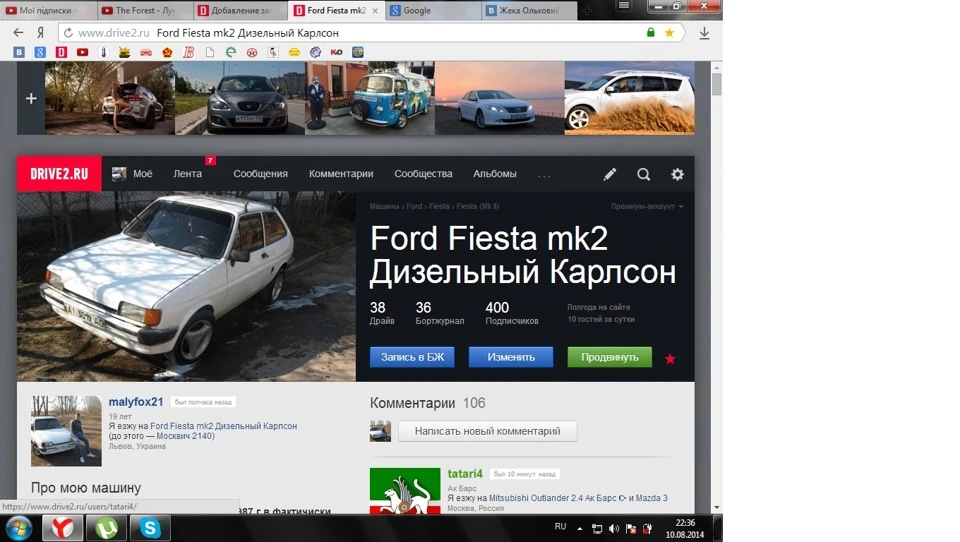Open the YouTube bookmark in bookmarks bar
Image resolution: width=960 pixels, height=542 pixels.
82,52
